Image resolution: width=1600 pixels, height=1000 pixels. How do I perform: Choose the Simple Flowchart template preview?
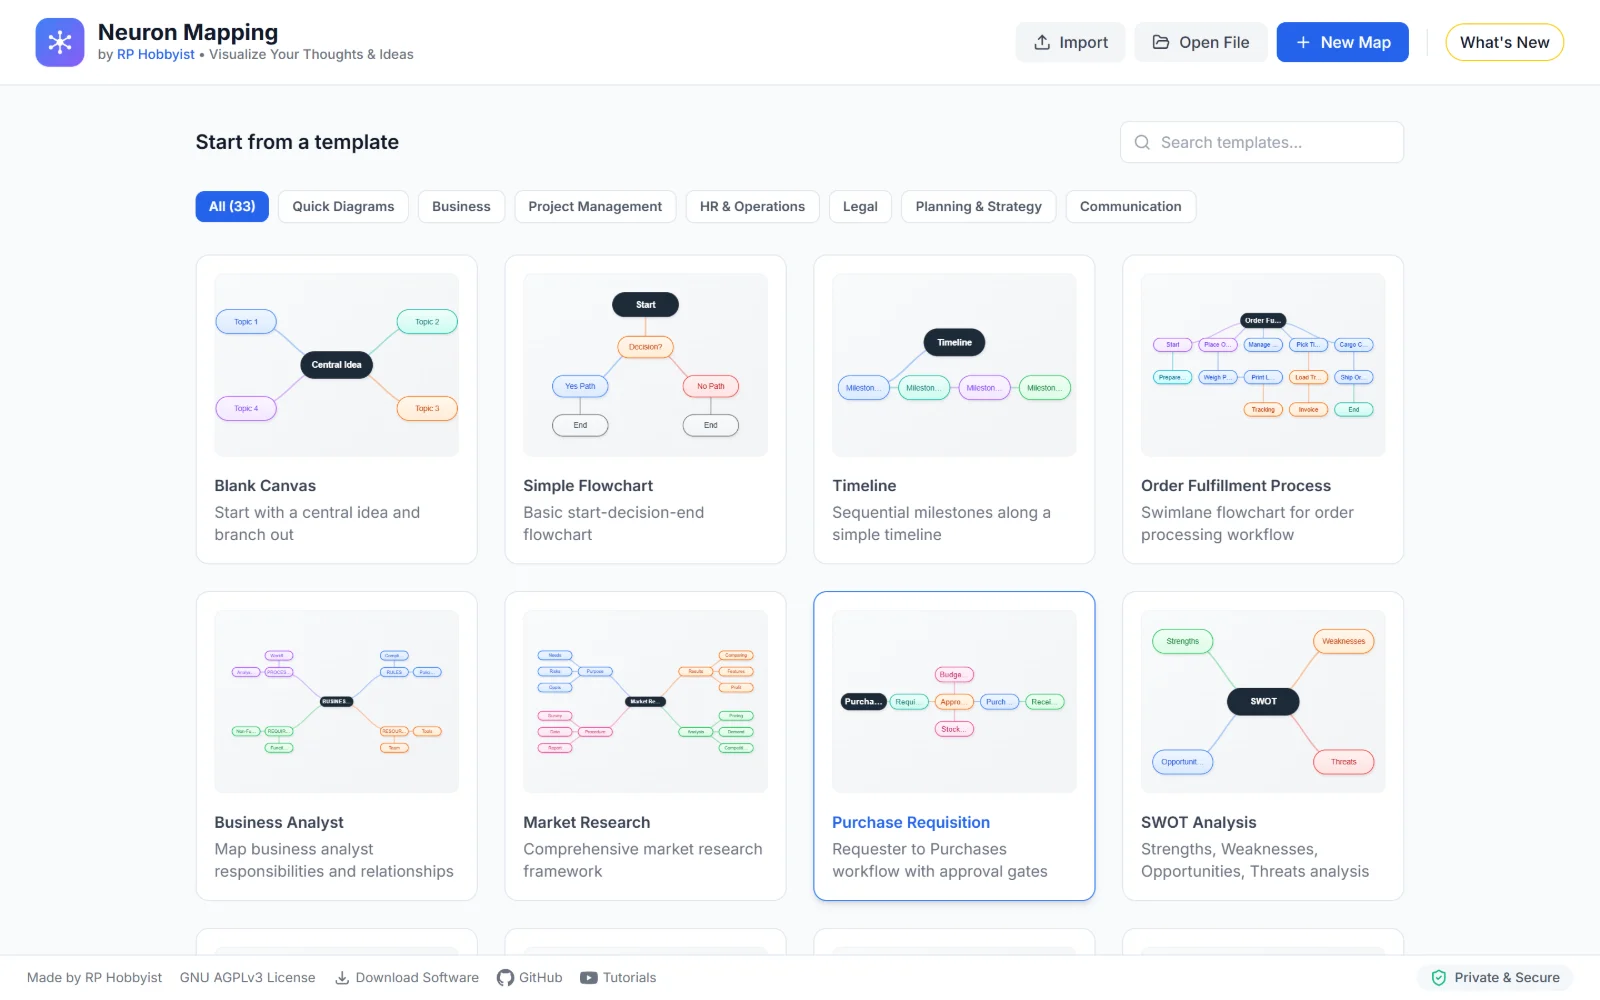[646, 365]
